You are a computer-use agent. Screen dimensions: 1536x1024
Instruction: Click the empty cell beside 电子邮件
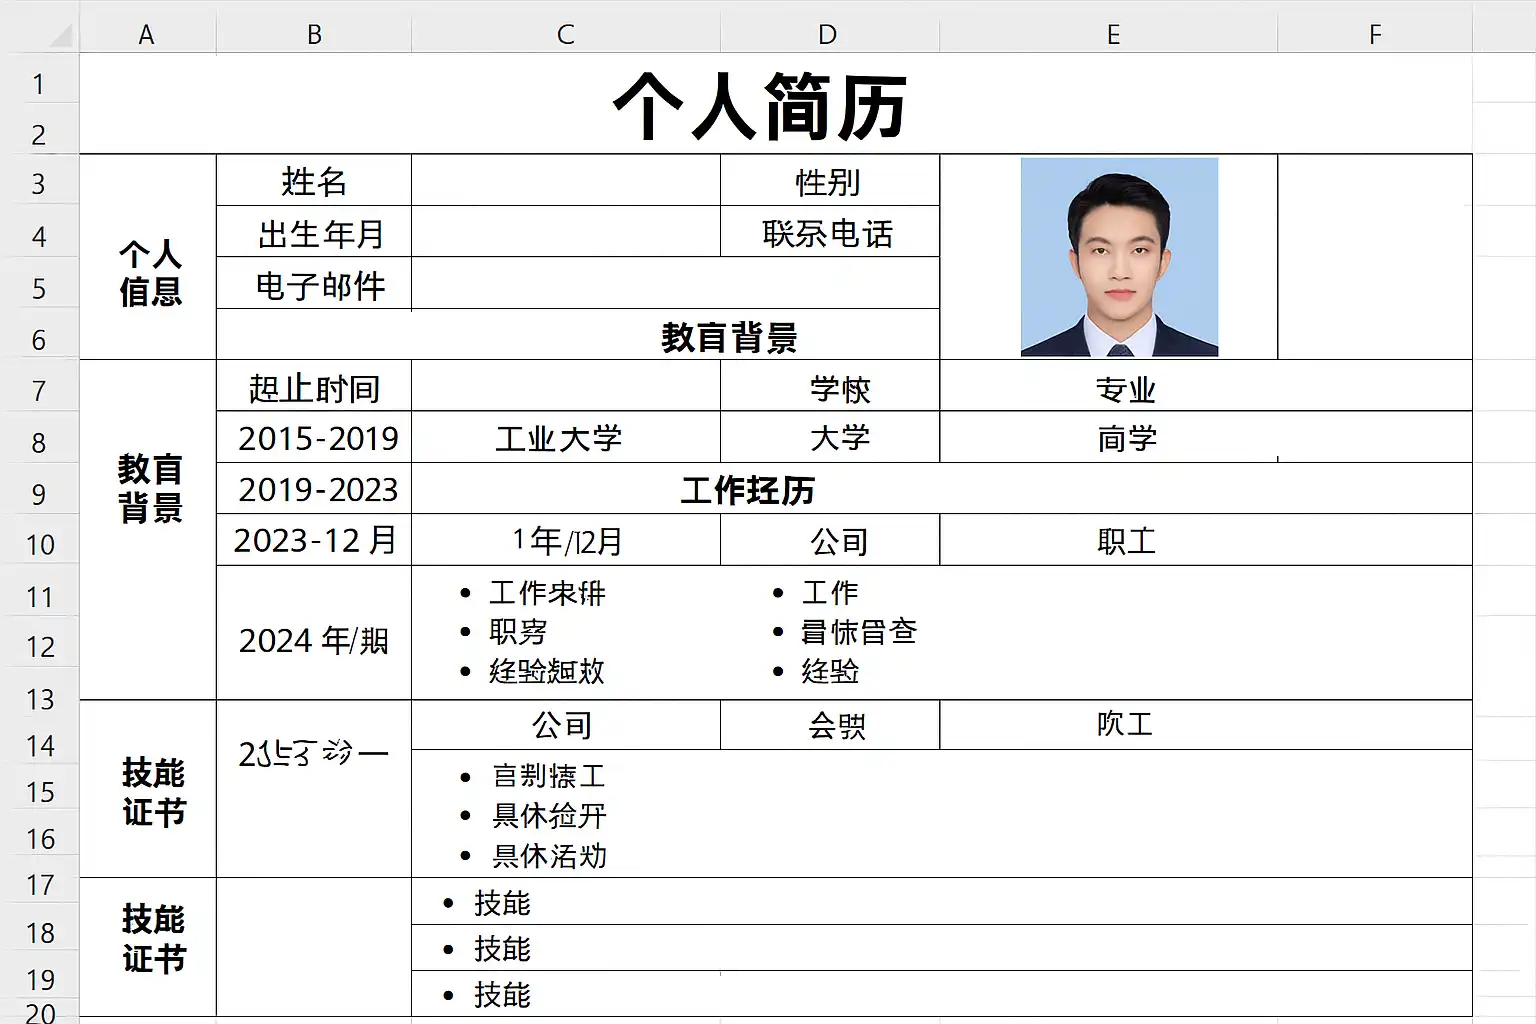(676, 283)
